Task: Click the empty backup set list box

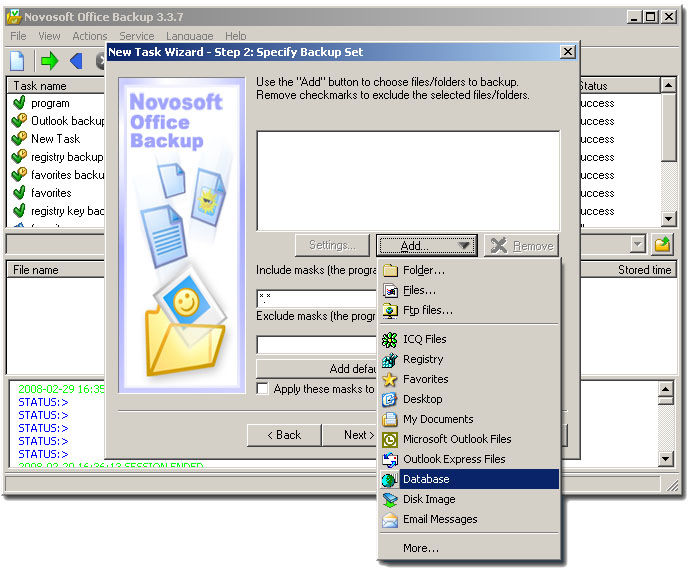Action: click(408, 180)
